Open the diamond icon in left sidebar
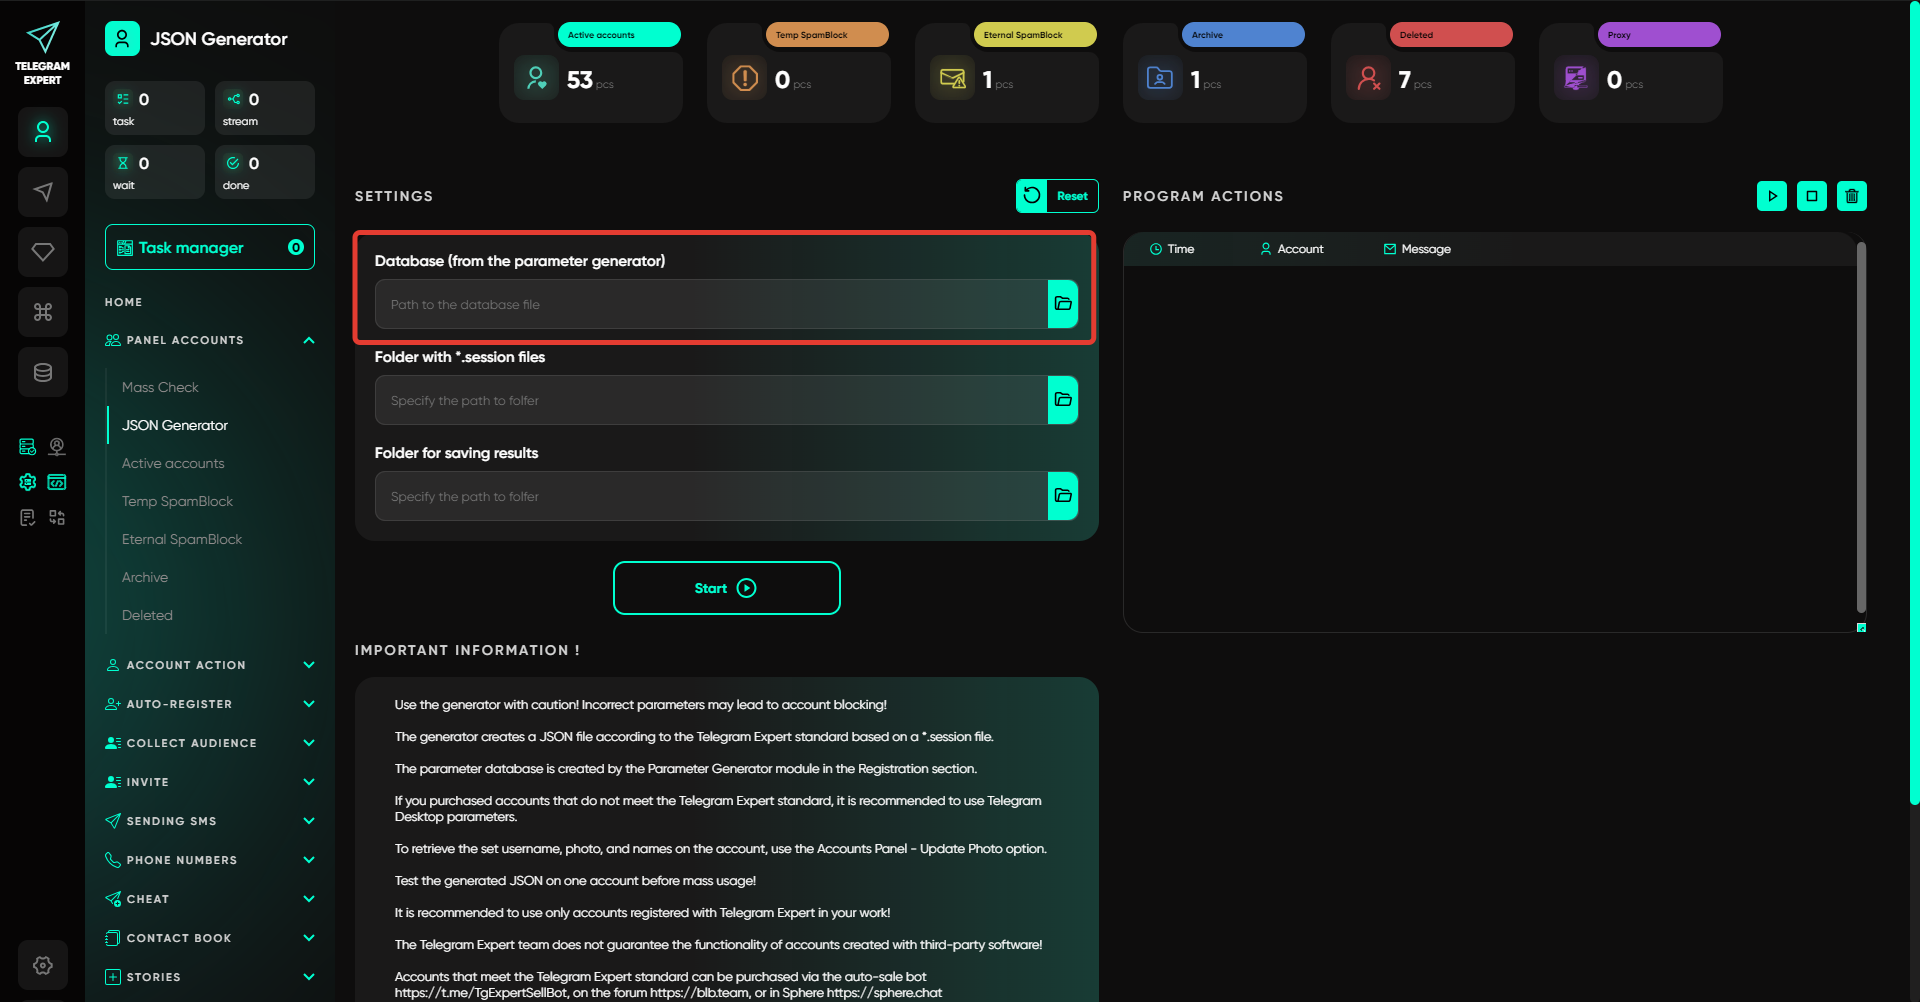This screenshot has width=1920, height=1002. pos(43,252)
